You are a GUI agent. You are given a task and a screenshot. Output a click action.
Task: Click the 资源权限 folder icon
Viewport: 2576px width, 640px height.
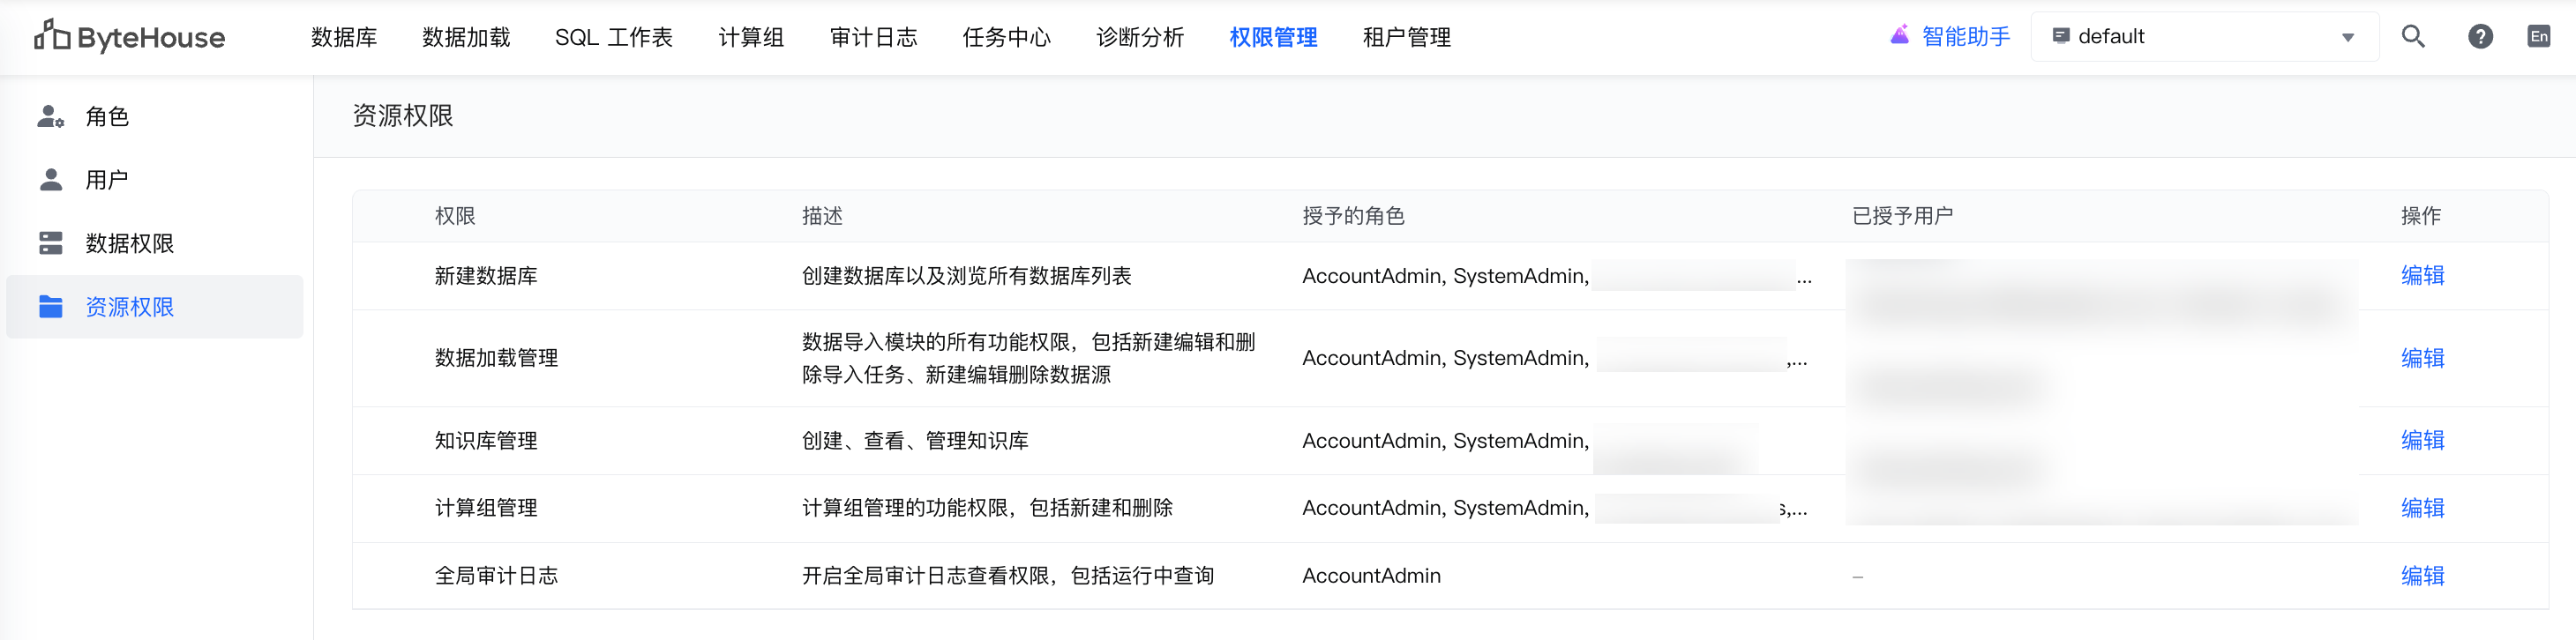(50, 307)
